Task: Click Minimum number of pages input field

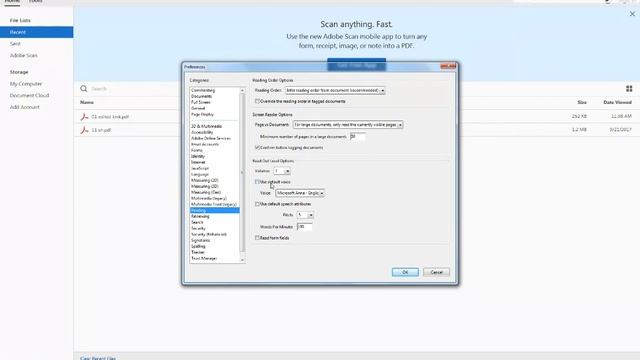Action: point(358,136)
